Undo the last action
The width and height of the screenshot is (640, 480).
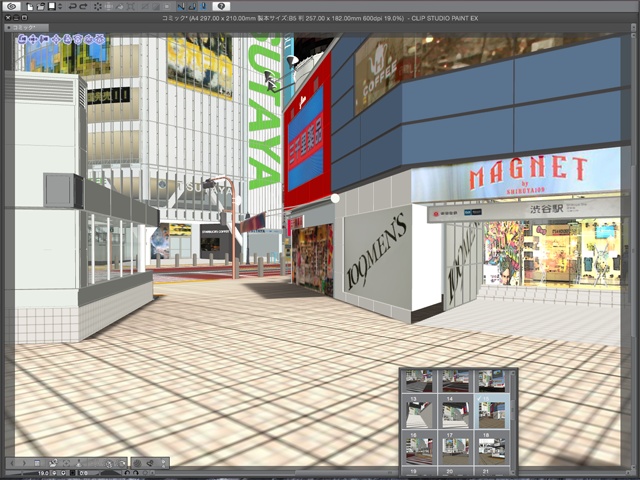[73, 7]
